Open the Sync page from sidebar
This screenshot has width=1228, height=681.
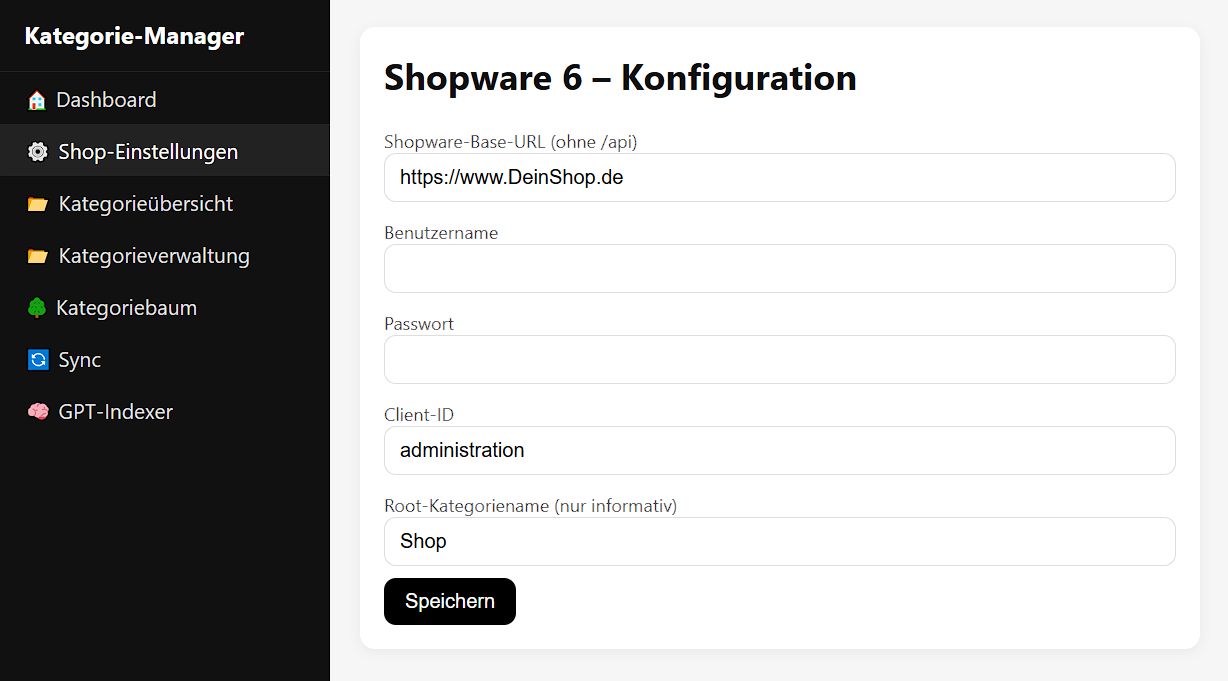tap(77, 359)
